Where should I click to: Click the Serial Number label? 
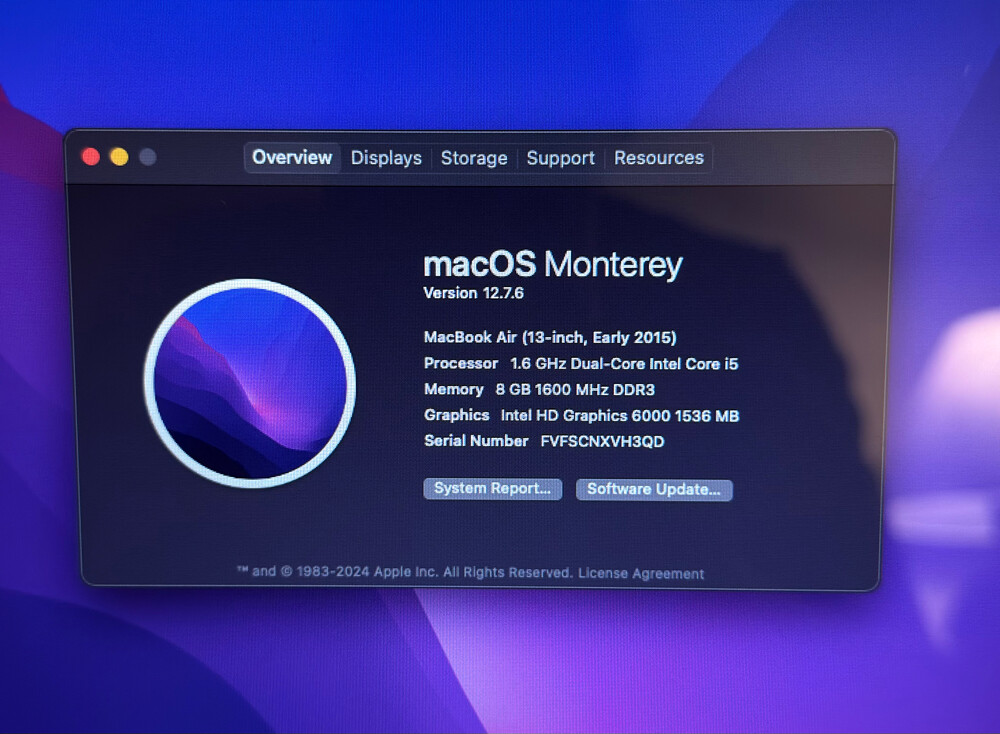point(476,441)
